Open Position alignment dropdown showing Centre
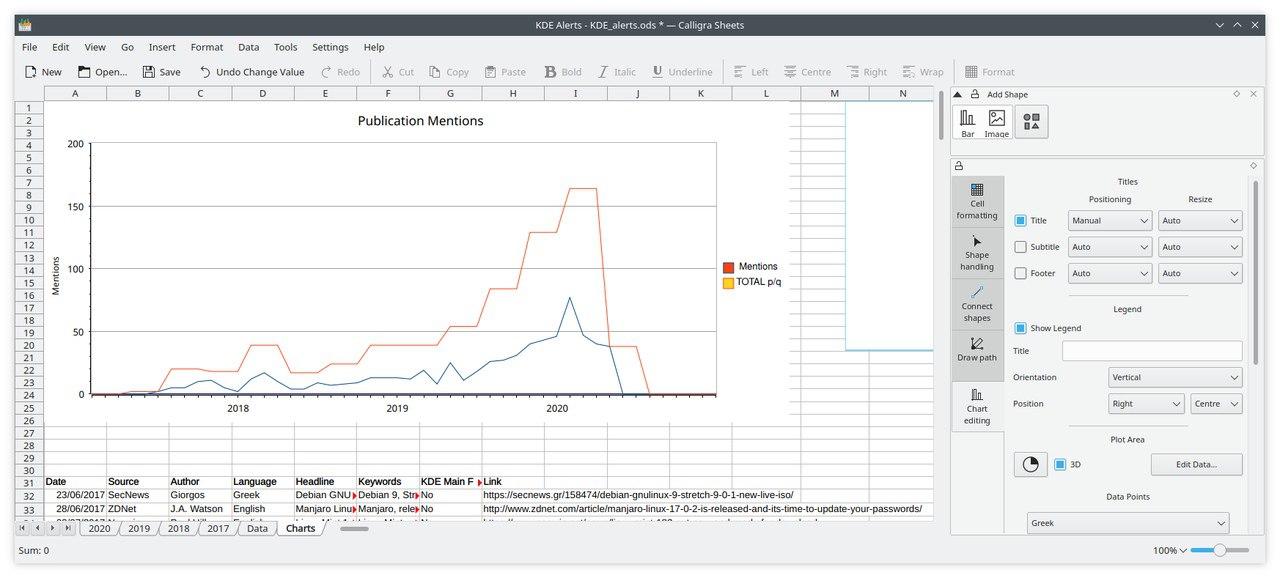 1217,404
